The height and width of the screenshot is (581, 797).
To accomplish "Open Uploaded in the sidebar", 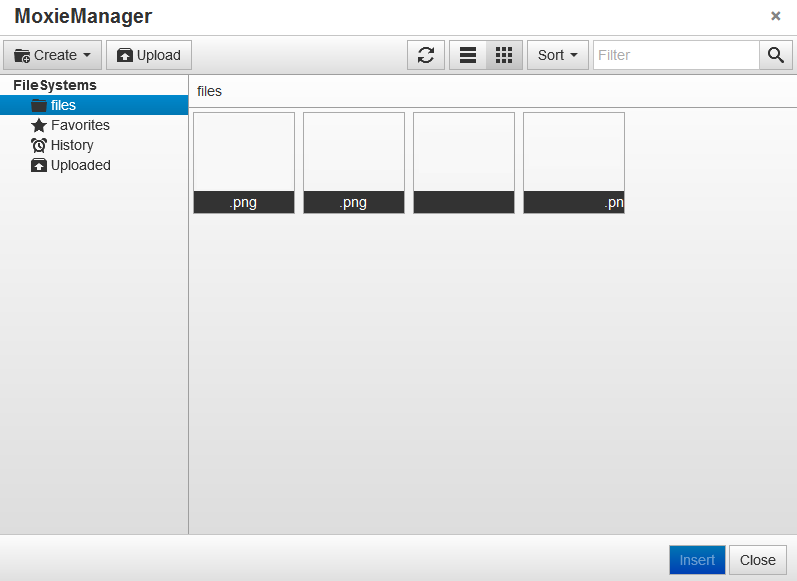I will click(80, 165).
